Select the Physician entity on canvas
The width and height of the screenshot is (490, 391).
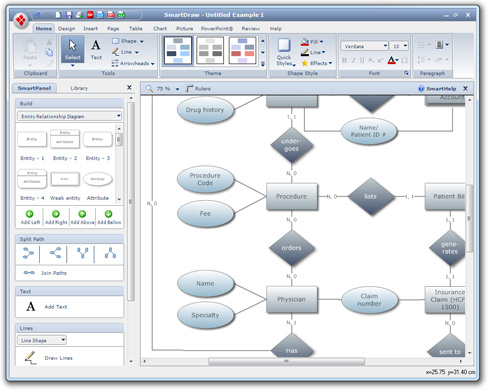coord(292,300)
